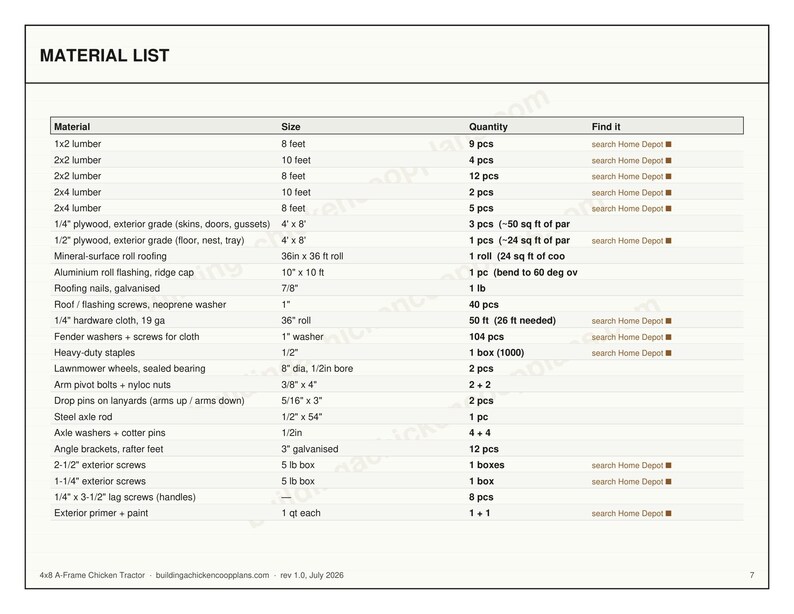This screenshot has width=794, height=614.
Task: Click the icon beside Fender washers Home Depot link
Action: click(x=668, y=337)
